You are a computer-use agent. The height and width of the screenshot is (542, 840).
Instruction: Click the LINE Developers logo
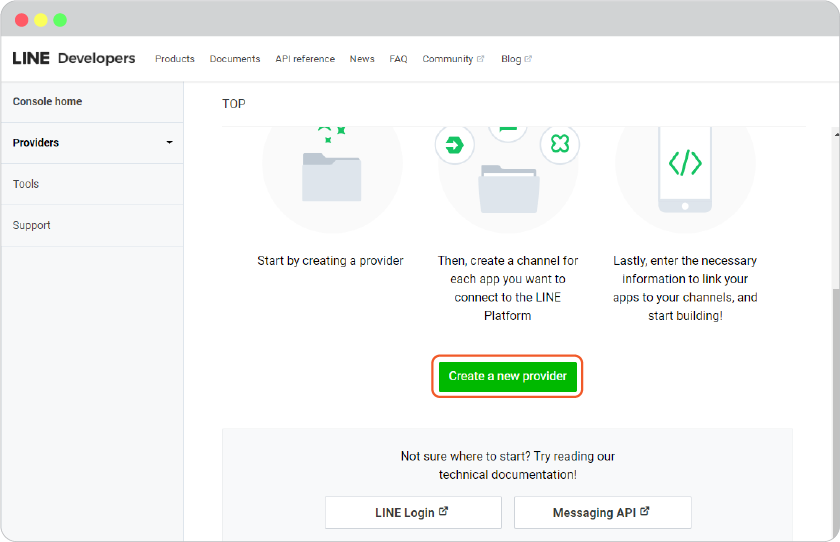click(x=74, y=58)
